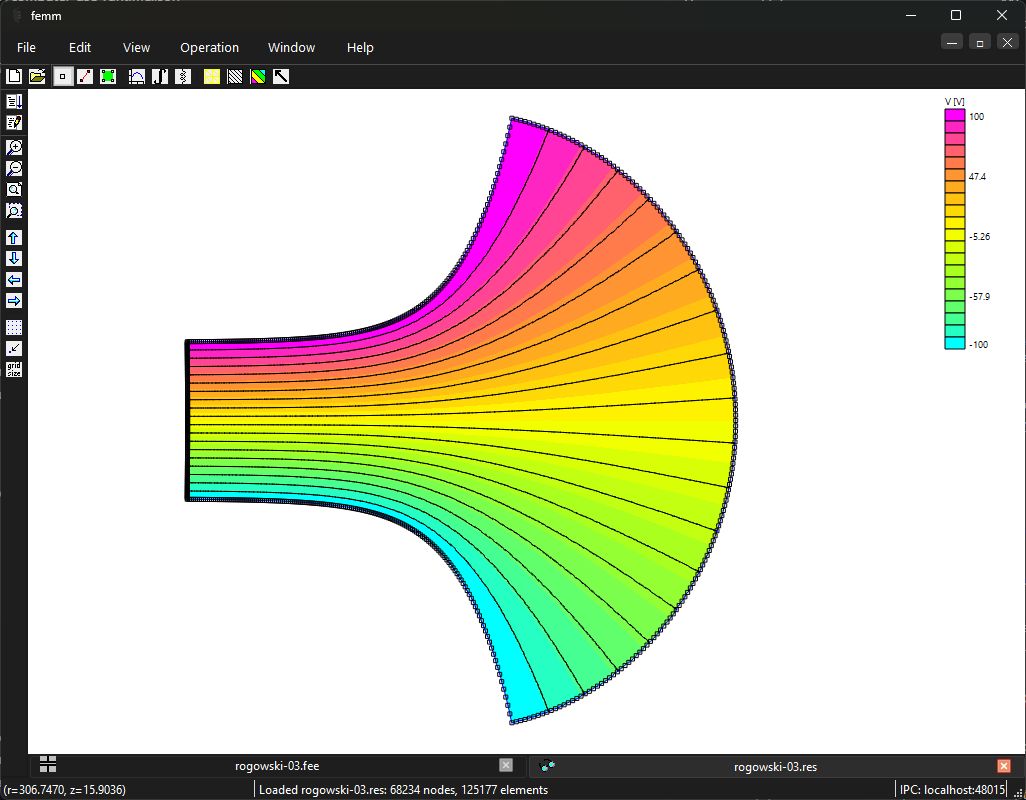Click the integral calculation icon

[x=160, y=77]
